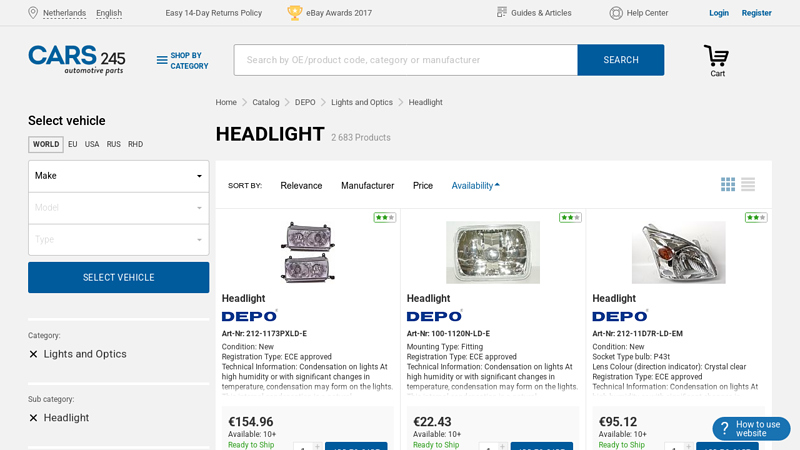Open Easy 14-Day Returns Policy link
The height and width of the screenshot is (450, 800).
[x=213, y=13]
